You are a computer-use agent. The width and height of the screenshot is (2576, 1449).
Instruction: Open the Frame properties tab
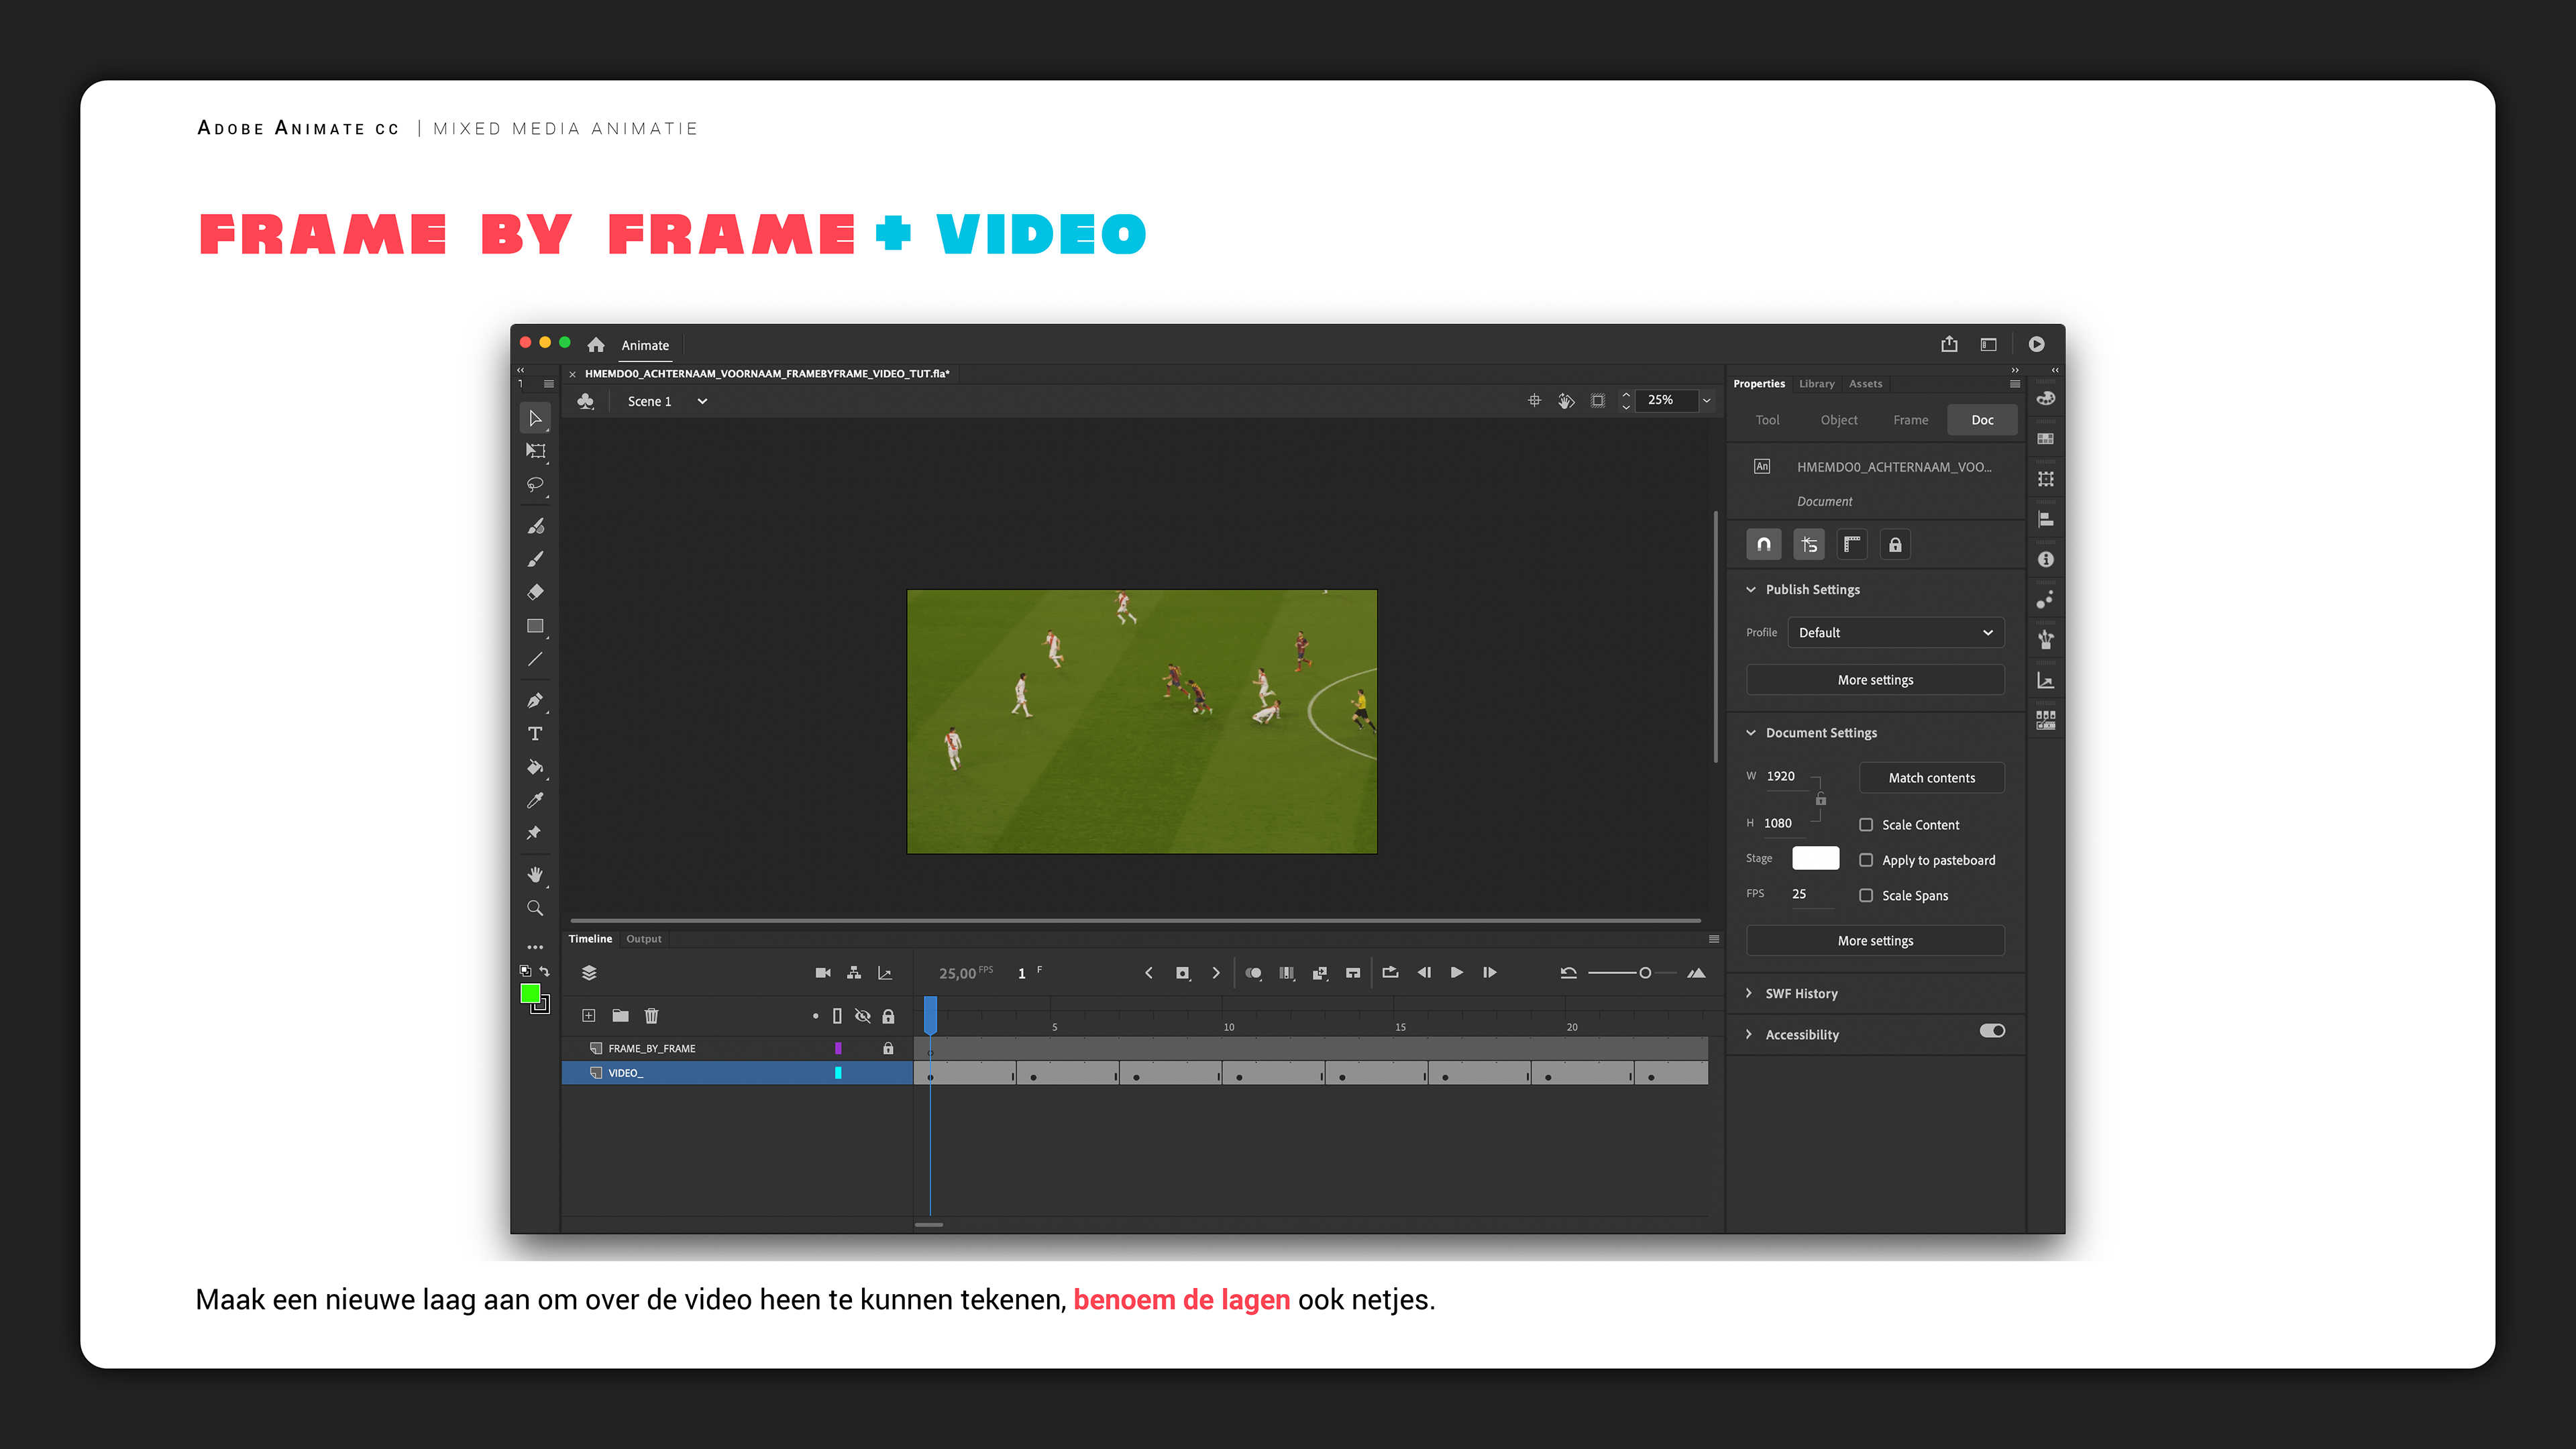point(1910,420)
